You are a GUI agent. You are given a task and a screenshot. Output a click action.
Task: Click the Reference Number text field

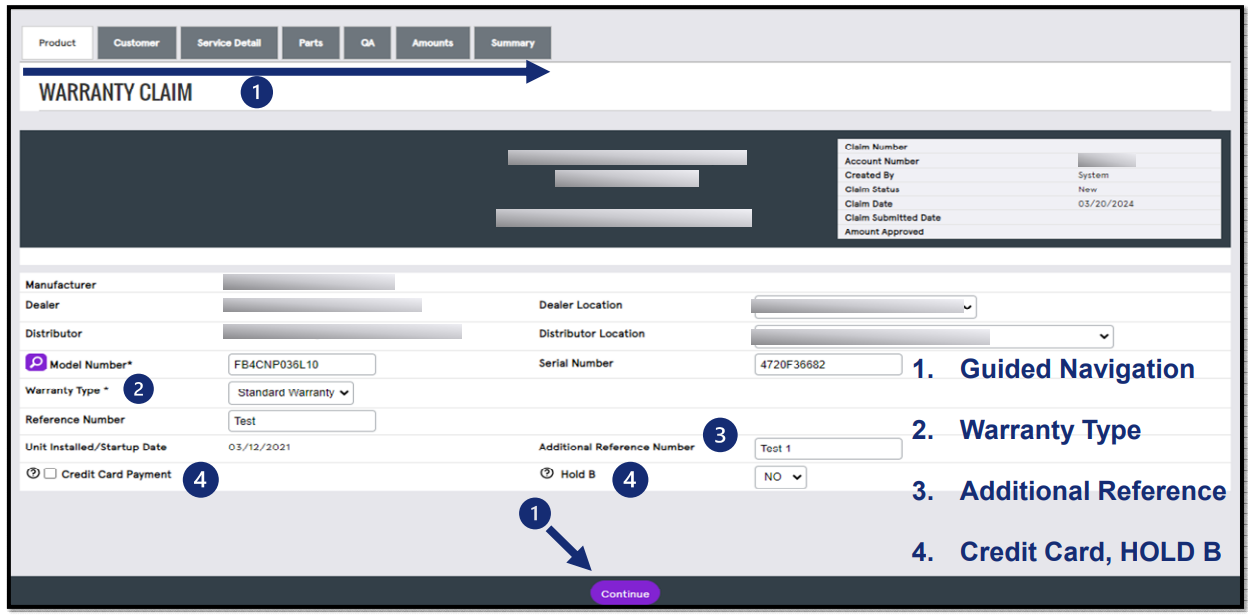click(x=302, y=421)
